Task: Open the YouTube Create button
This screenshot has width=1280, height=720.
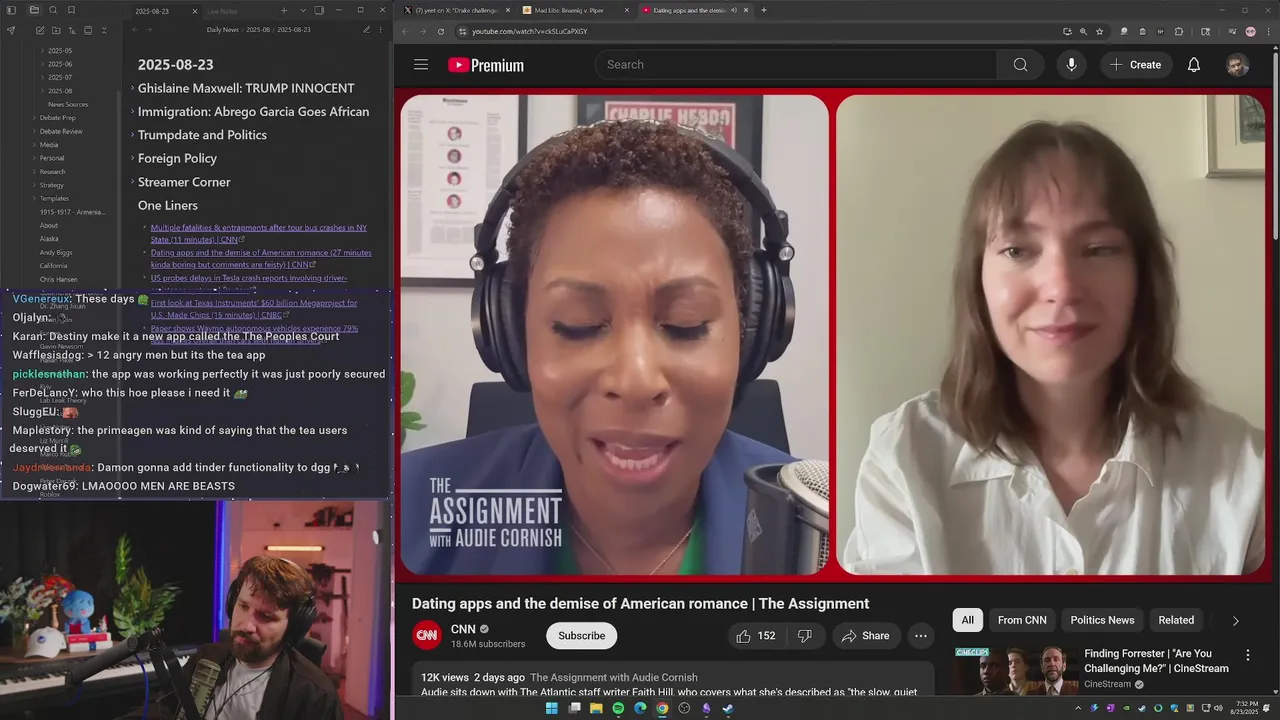Action: point(1135,65)
